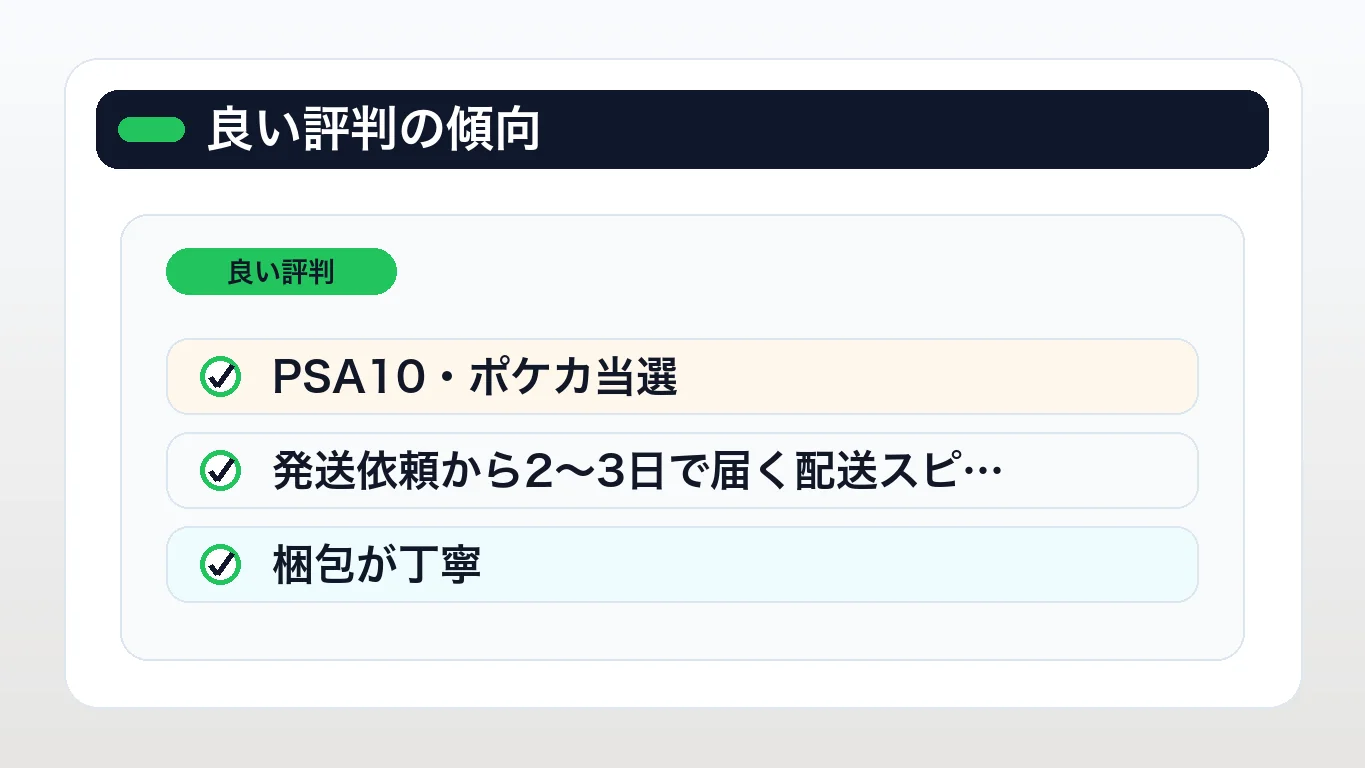The image size is (1365, 768).
Task: Click the 良い評判の傾向 header title
Action: click(374, 130)
